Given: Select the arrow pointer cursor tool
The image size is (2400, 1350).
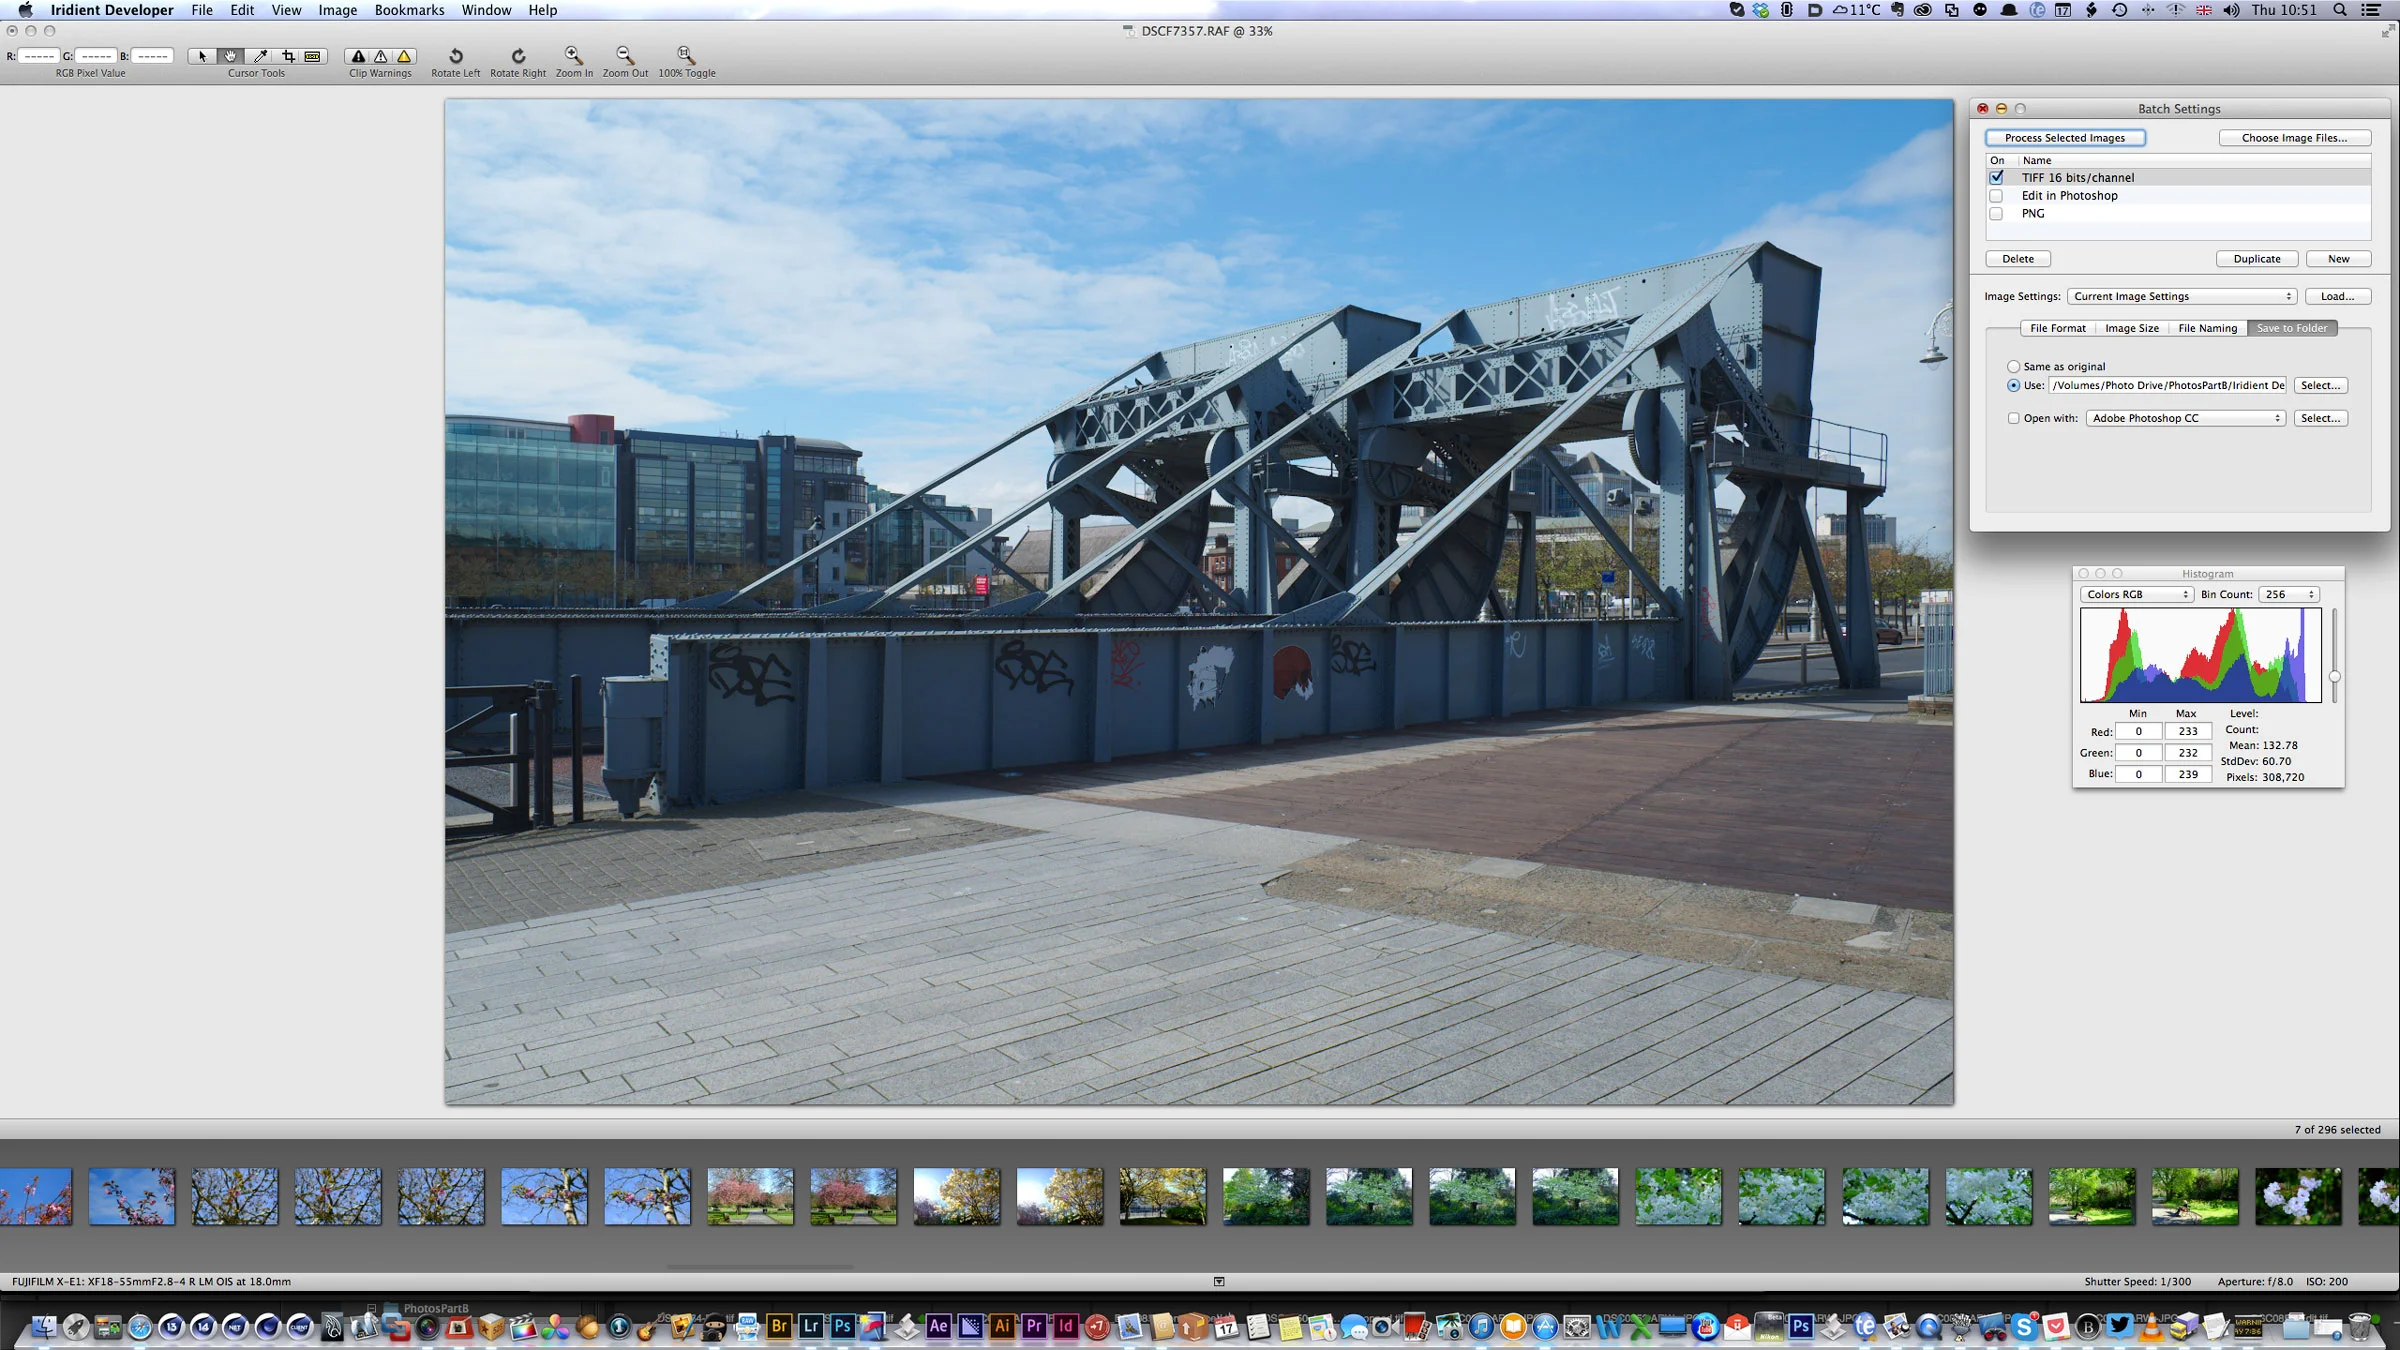Looking at the screenshot, I should 202,56.
